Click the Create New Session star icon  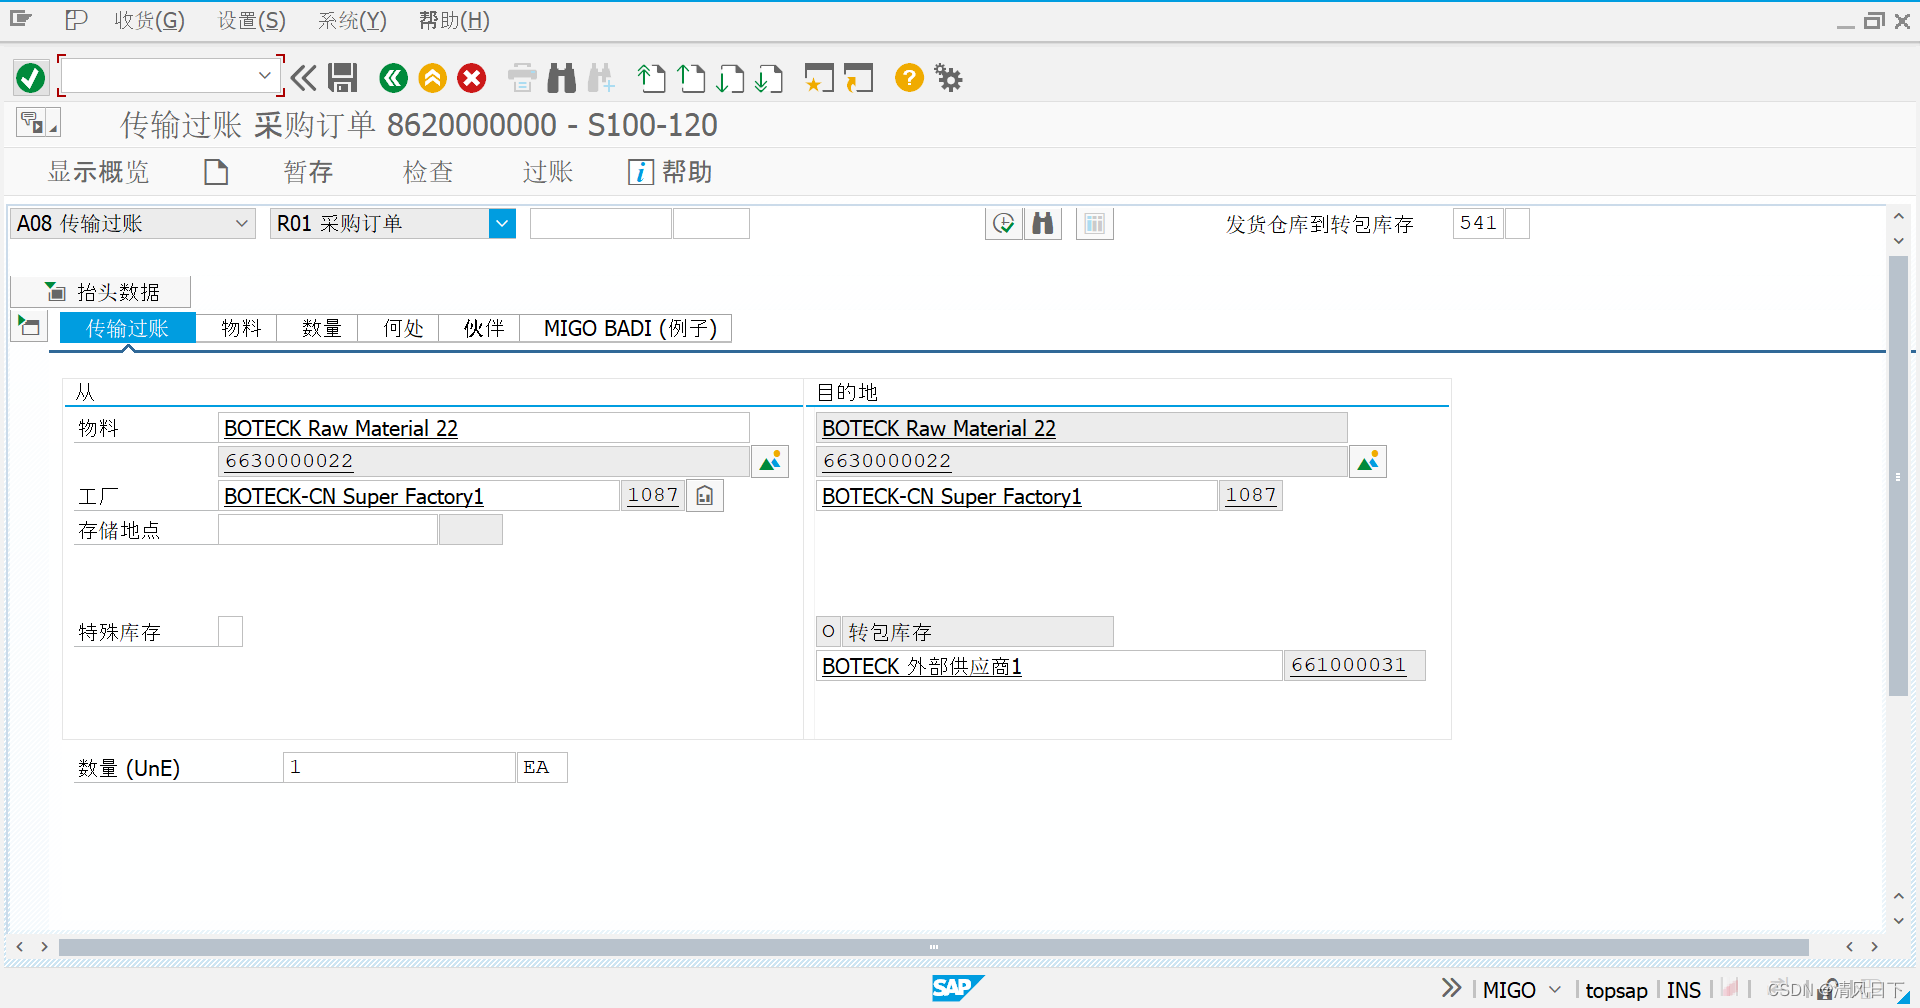(819, 77)
